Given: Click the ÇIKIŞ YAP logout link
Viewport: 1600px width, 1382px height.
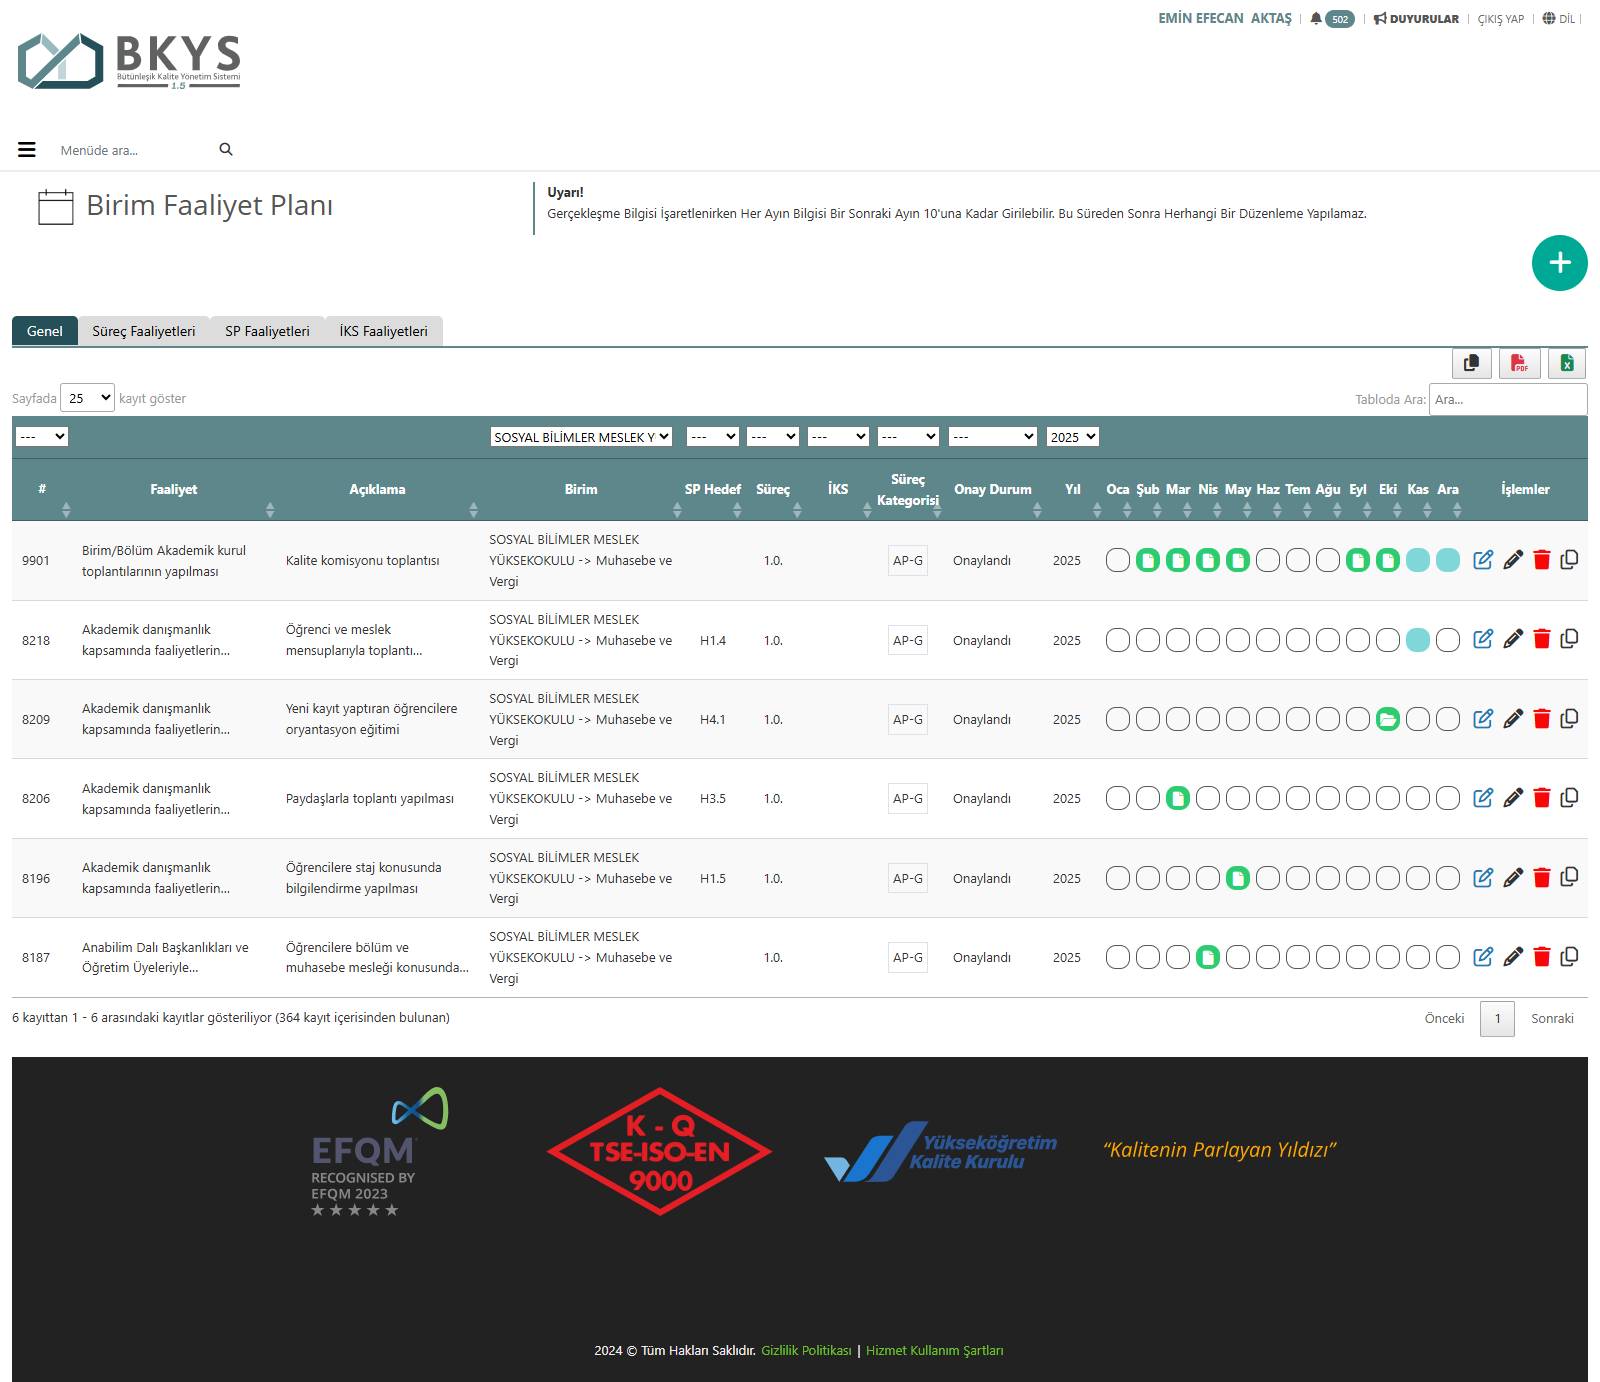Looking at the screenshot, I should click(x=1500, y=19).
